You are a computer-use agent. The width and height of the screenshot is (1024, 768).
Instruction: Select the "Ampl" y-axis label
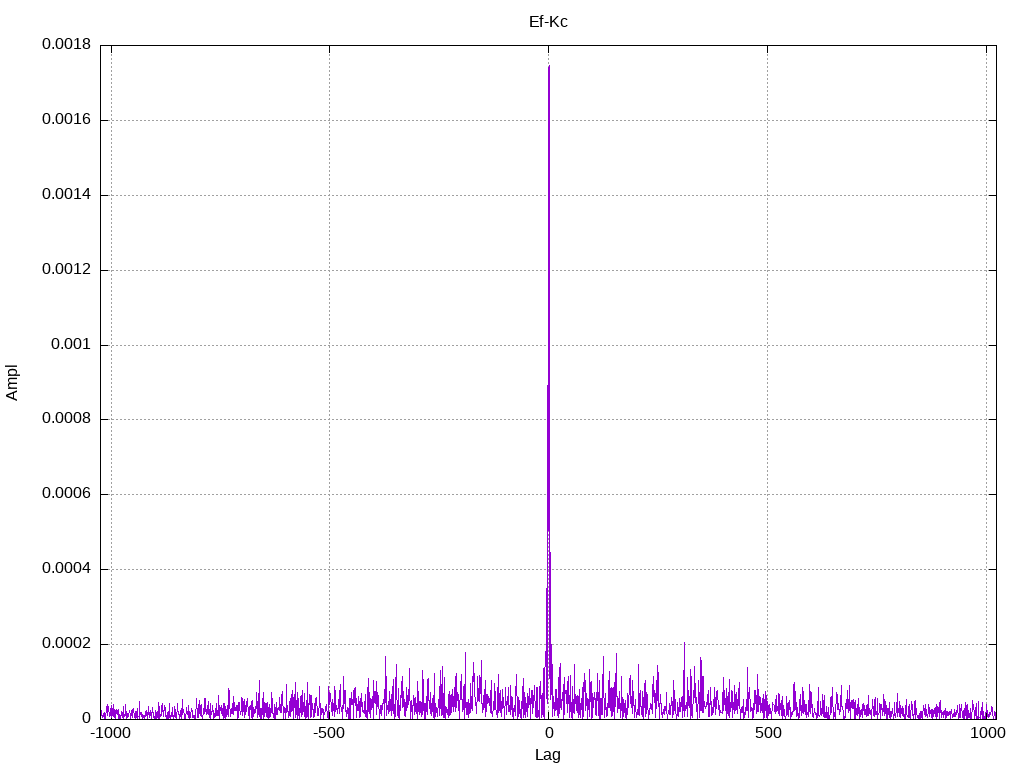click(x=12, y=383)
